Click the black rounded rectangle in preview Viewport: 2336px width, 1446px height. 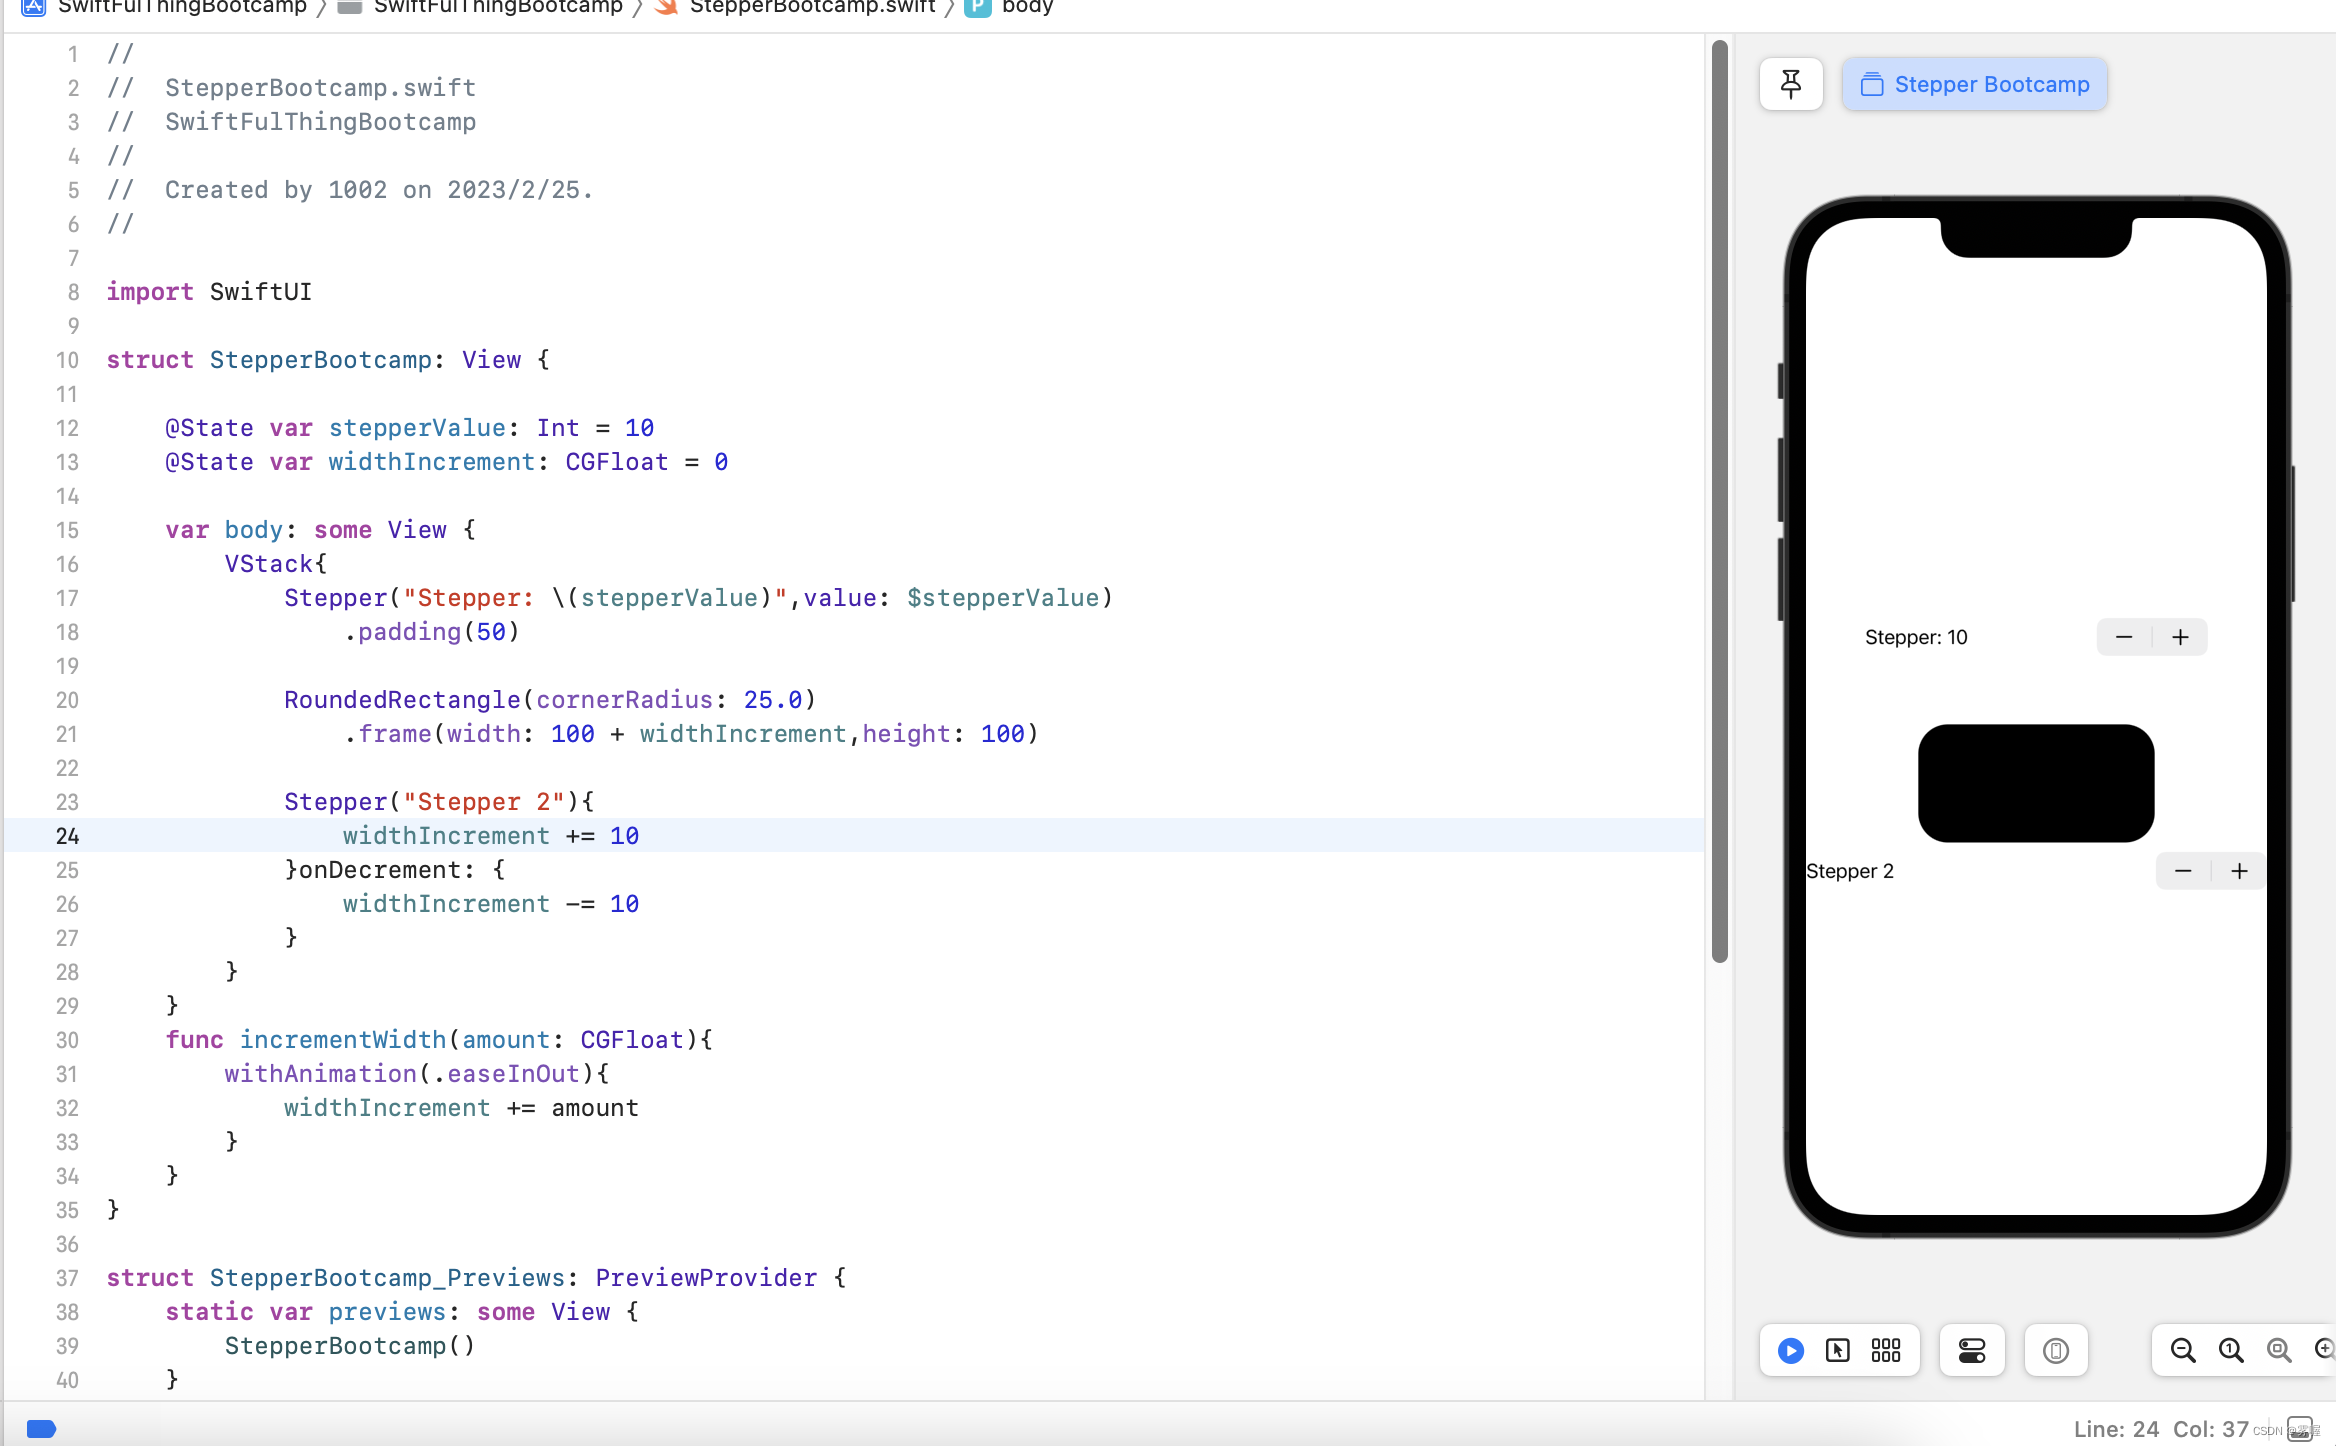[x=2035, y=782]
